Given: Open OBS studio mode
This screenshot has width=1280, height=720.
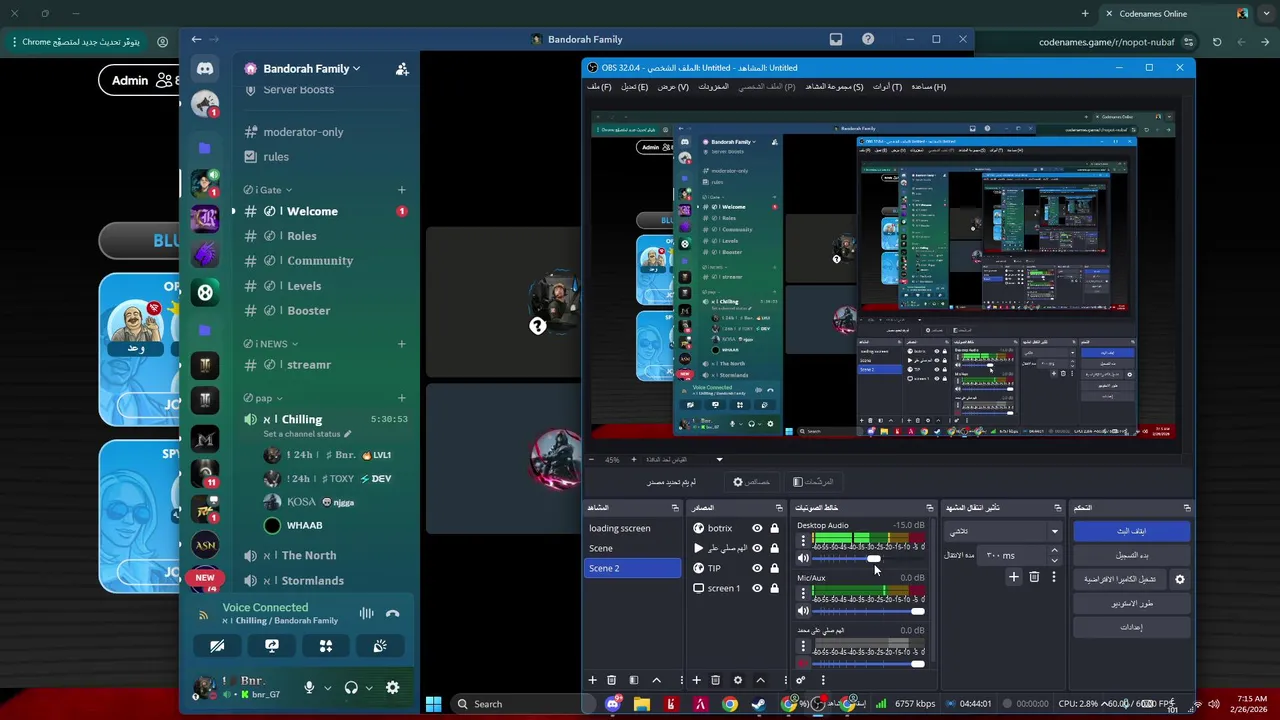Looking at the screenshot, I should point(1131,603).
